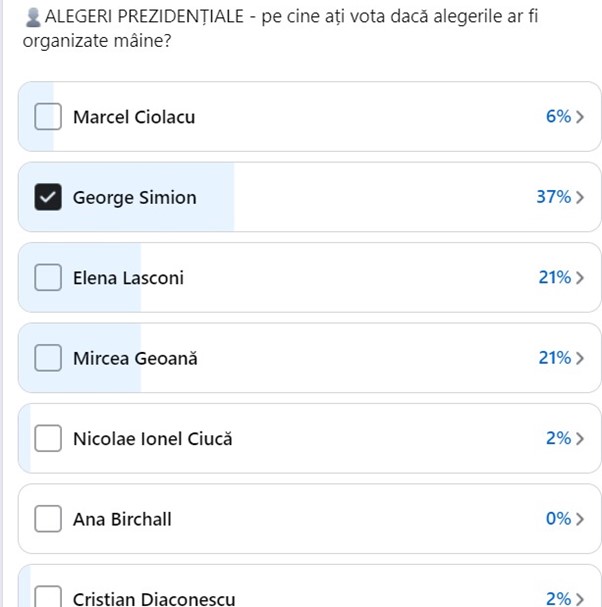This screenshot has width=602, height=607.
Task: Click the Elena Lasconi option label
Action: 128,278
